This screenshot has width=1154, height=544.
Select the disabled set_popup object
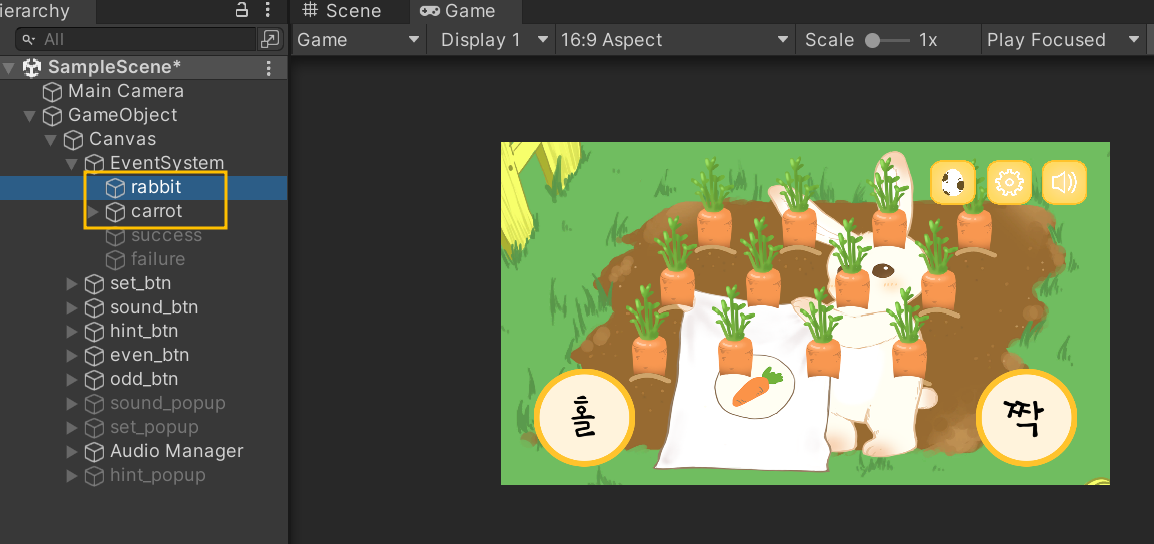click(154, 427)
